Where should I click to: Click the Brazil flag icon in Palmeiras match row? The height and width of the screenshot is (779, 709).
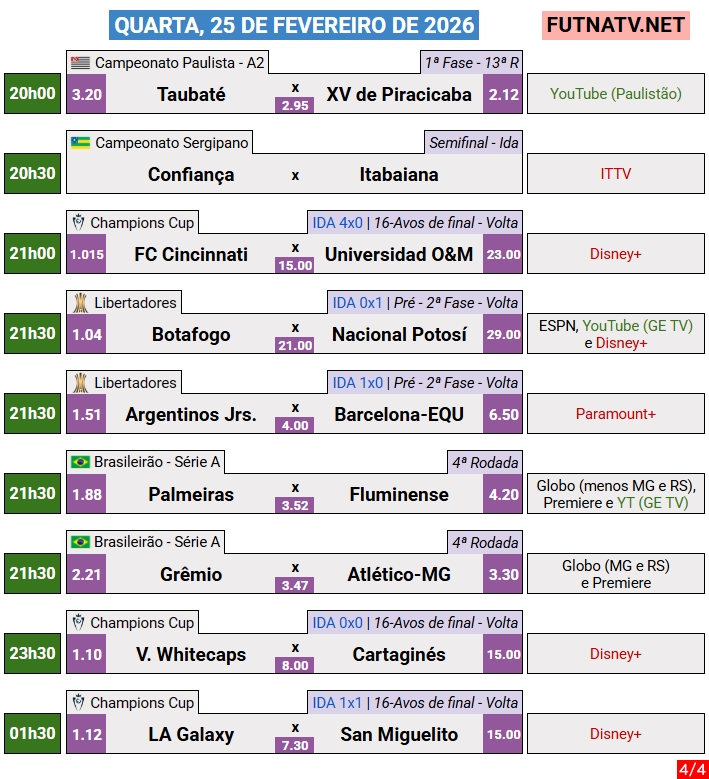click(x=80, y=462)
